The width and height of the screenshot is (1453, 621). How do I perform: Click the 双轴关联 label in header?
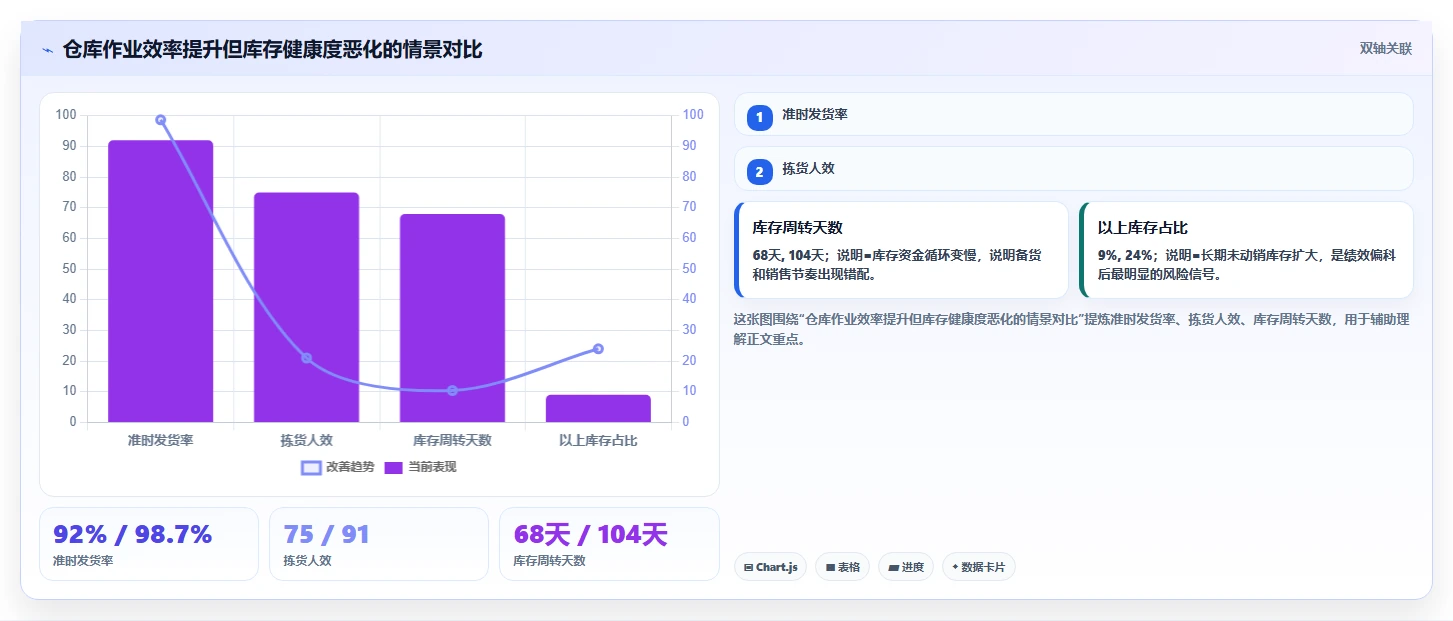(x=1385, y=48)
